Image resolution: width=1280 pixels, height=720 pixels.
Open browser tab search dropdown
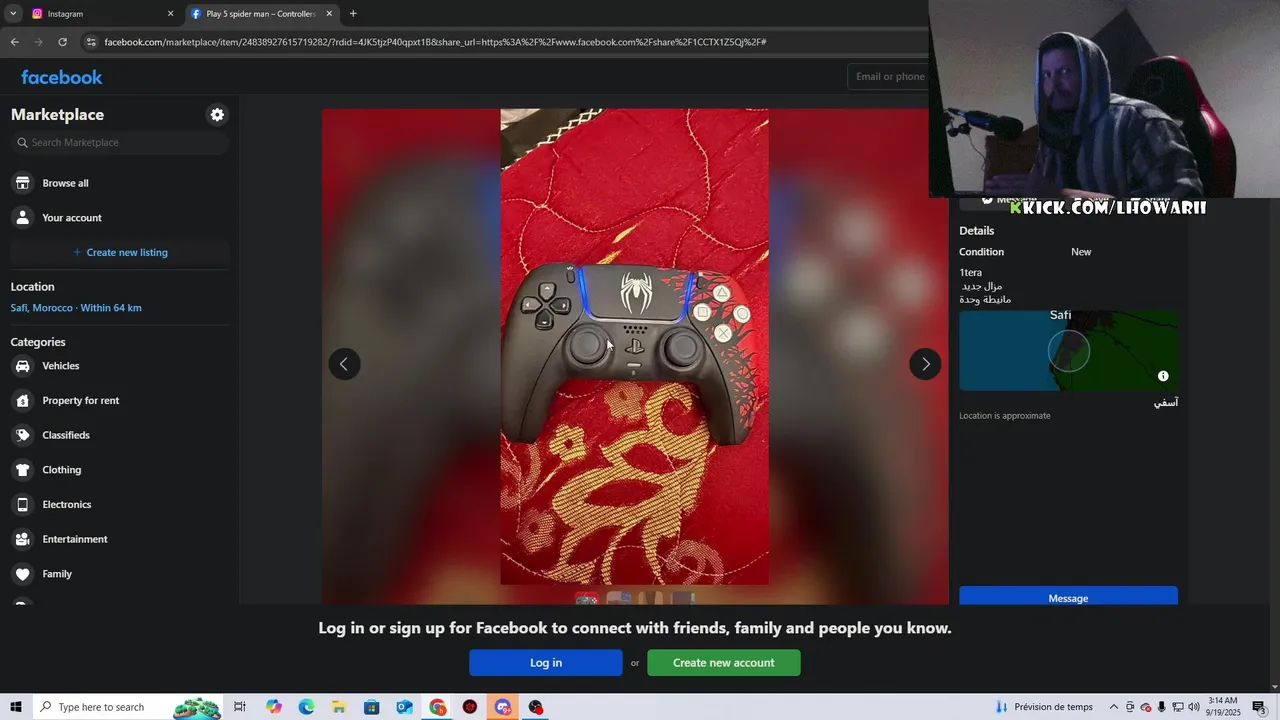pos(13,14)
